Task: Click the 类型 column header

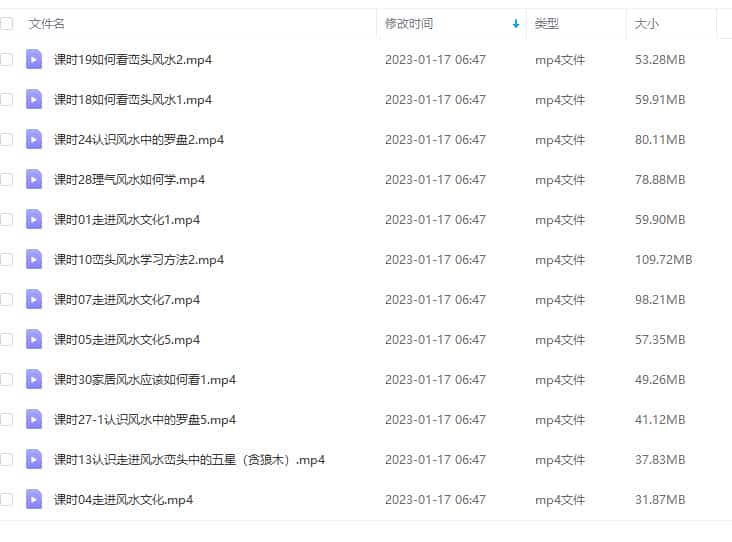Action: [547, 24]
